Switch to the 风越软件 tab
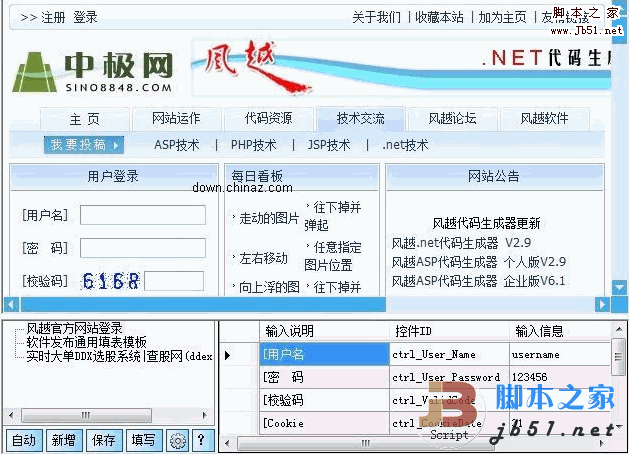The width and height of the screenshot is (629, 454). [x=544, y=119]
